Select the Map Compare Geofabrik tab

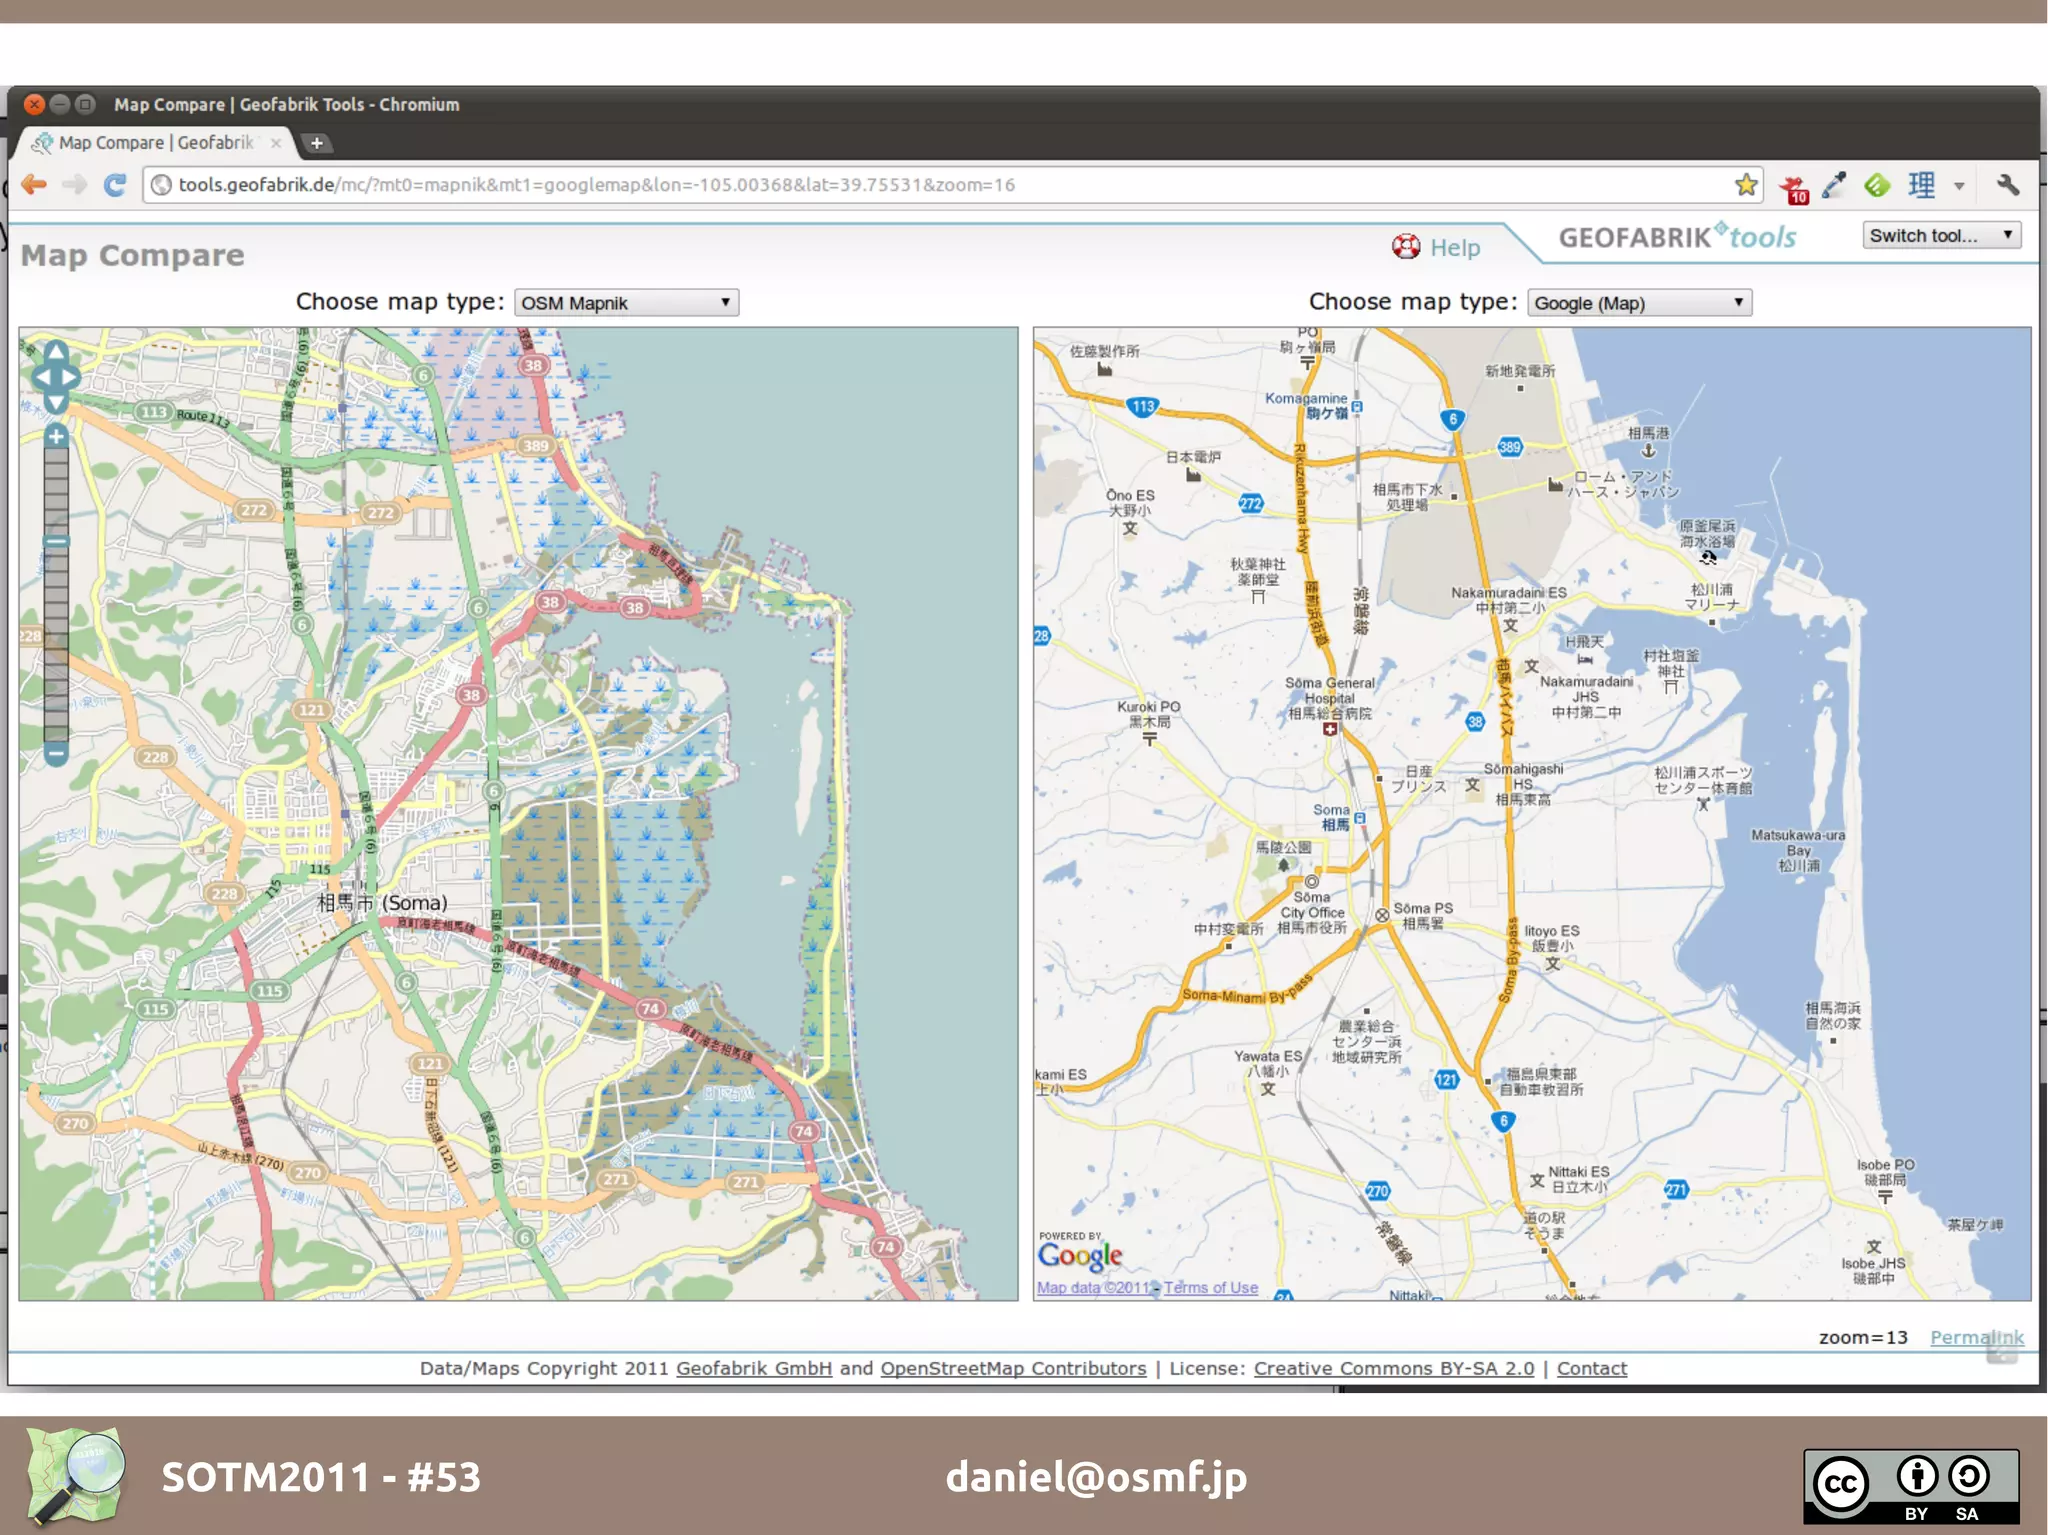pos(155,143)
